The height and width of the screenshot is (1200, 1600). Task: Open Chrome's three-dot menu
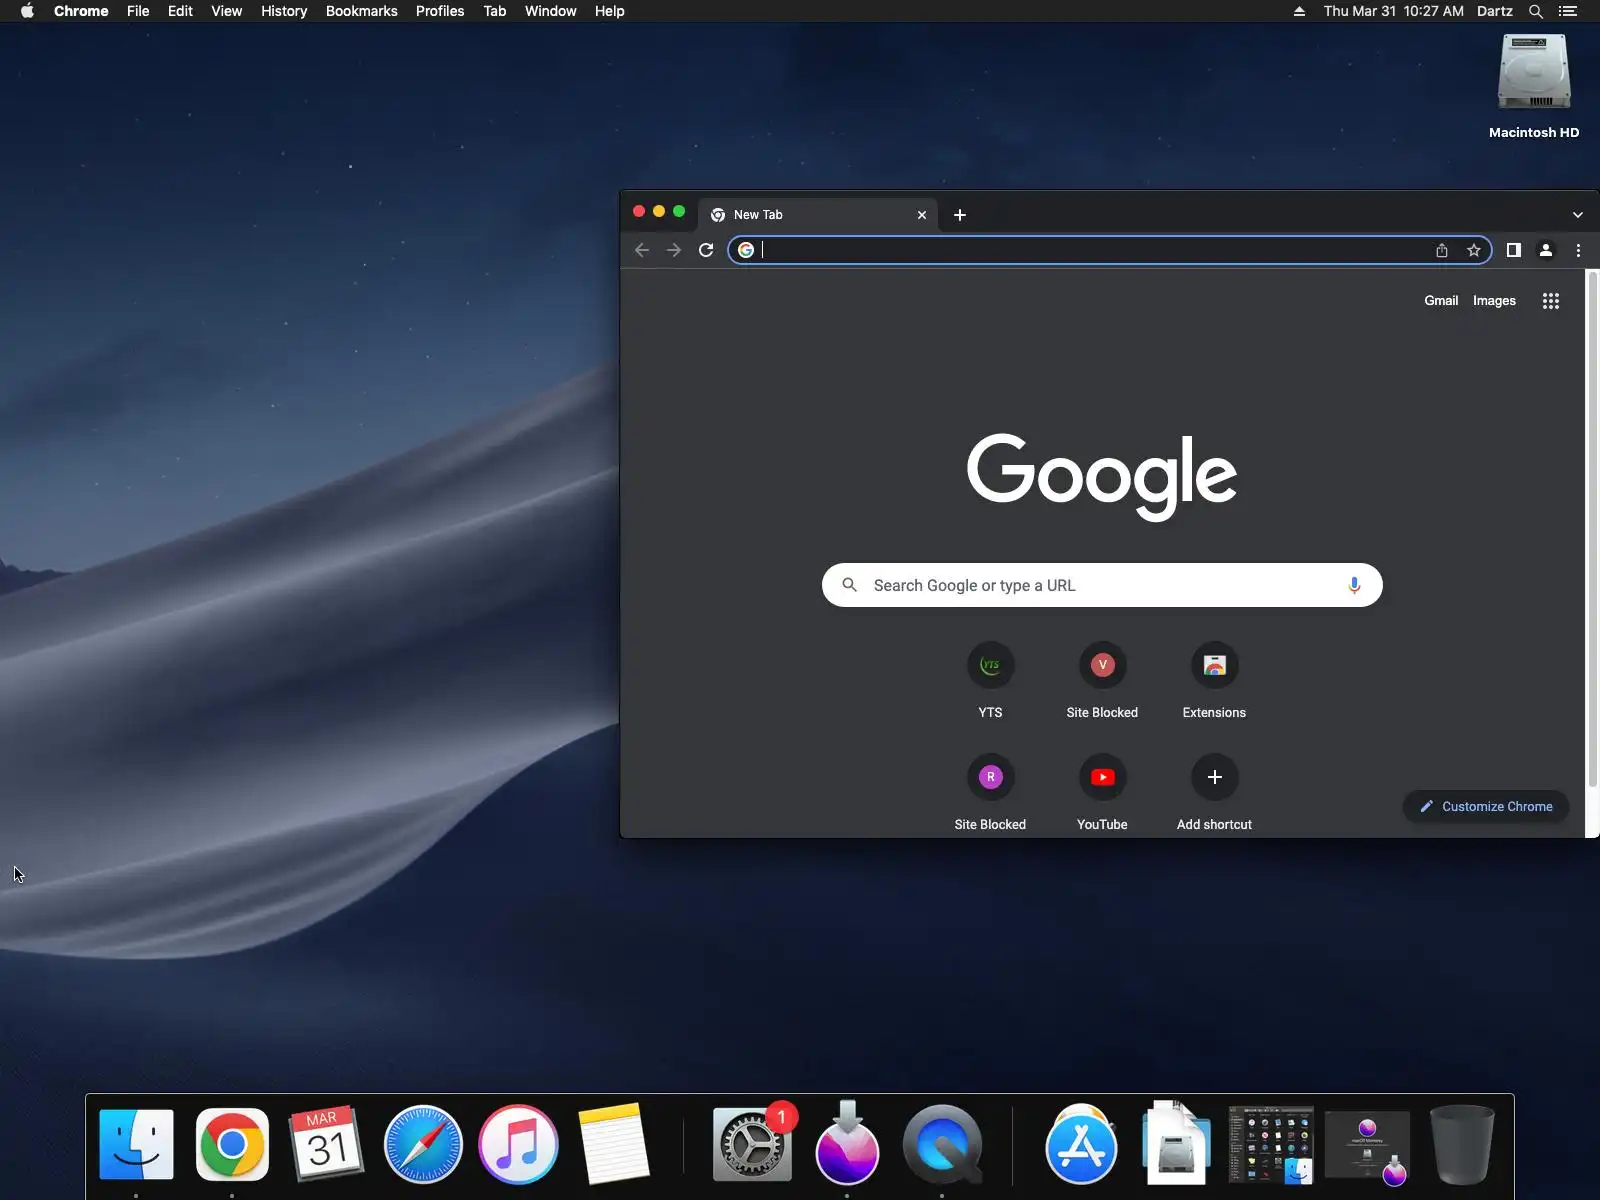point(1578,250)
